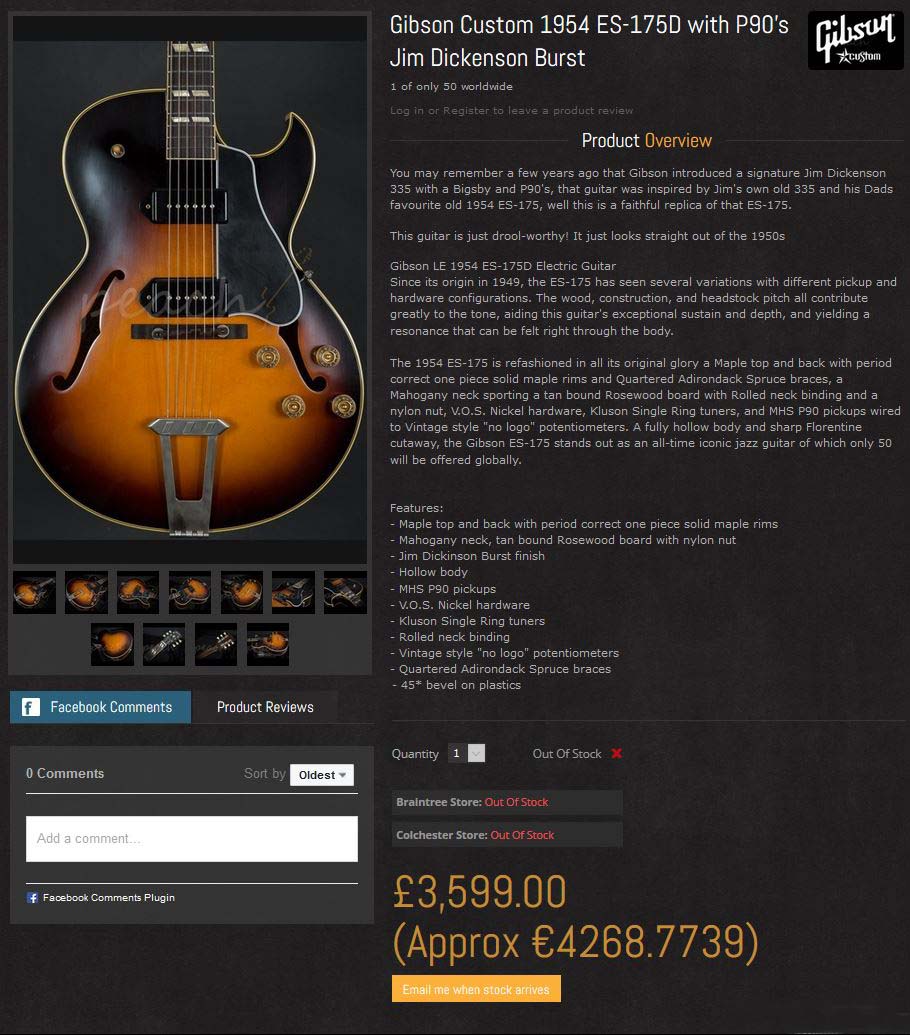Click the red out-of-stock X icon
The width and height of the screenshot is (910, 1035).
(x=616, y=753)
